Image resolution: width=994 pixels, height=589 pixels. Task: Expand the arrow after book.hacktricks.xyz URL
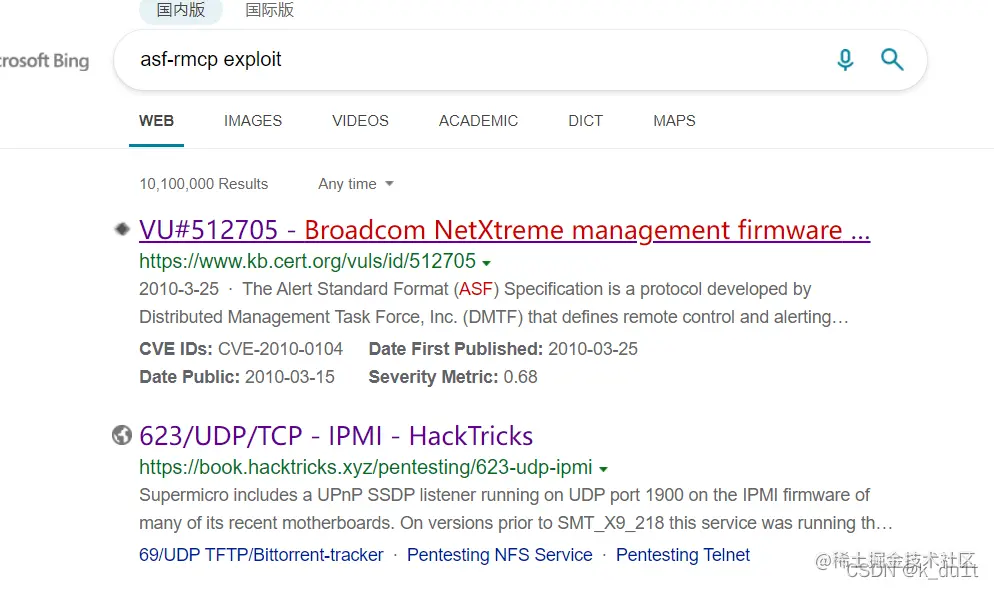pos(604,469)
